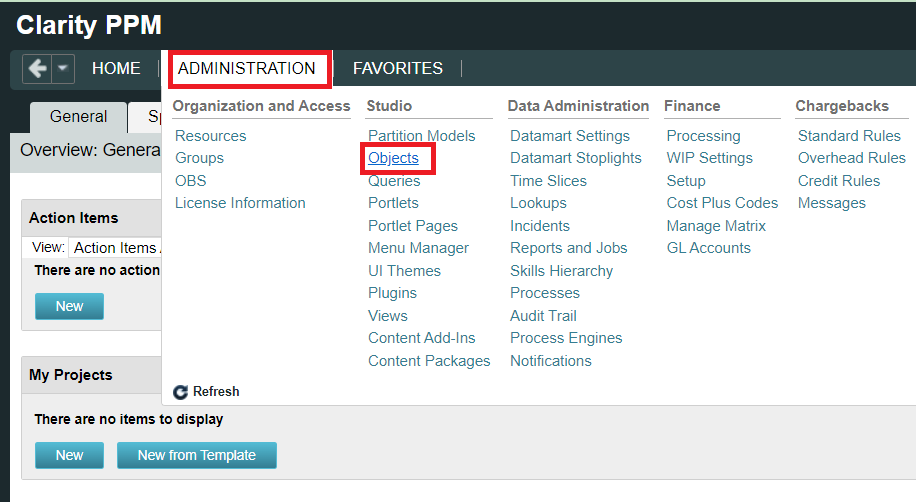Open Resources under Organization and Access

point(210,136)
